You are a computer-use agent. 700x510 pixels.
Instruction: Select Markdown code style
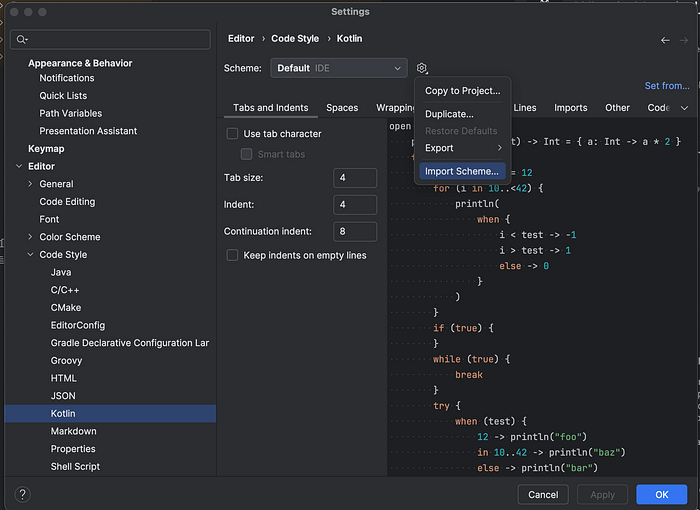[x=73, y=431]
